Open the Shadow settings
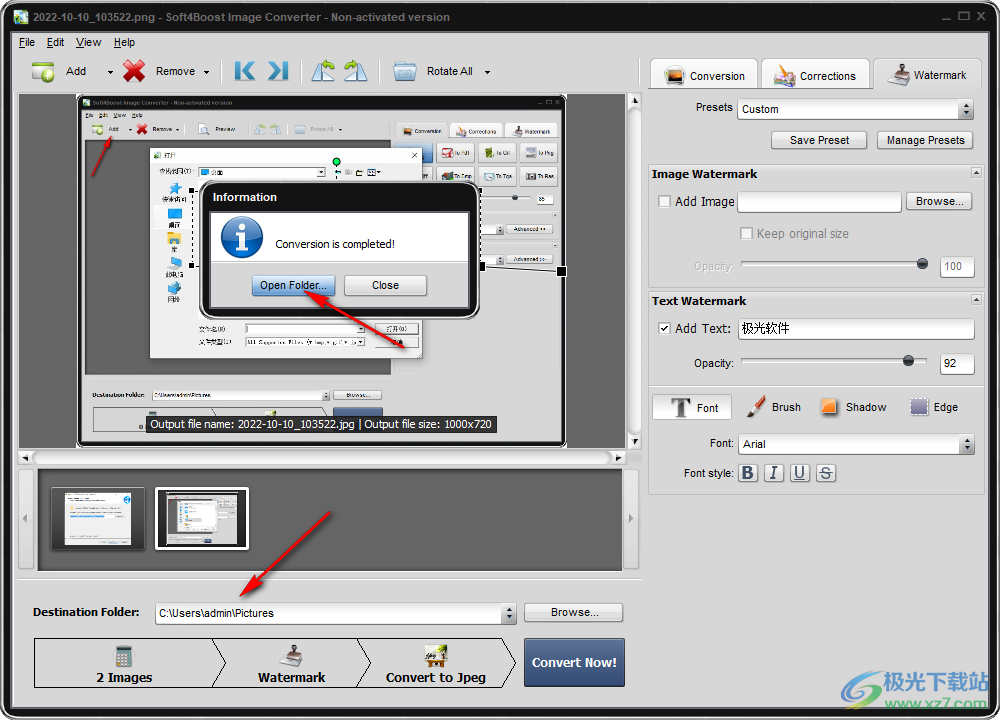The width and height of the screenshot is (1000, 720). point(853,407)
